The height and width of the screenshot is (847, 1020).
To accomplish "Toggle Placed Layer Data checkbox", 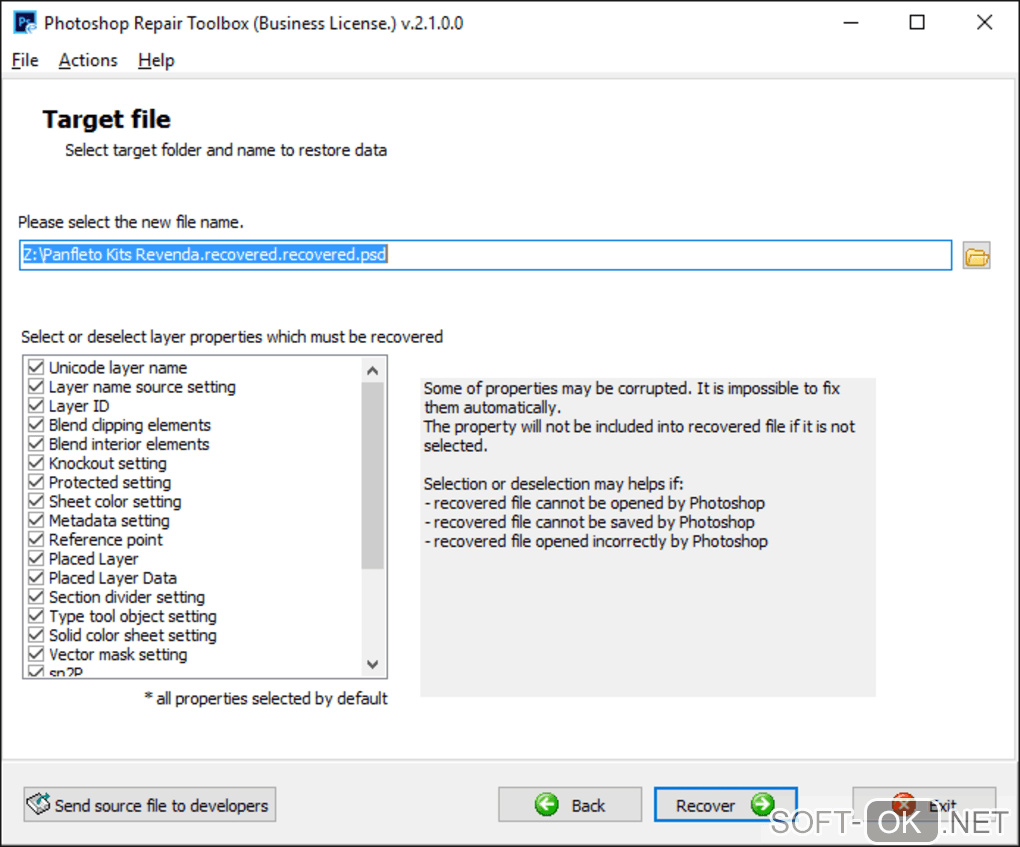I will point(36,578).
